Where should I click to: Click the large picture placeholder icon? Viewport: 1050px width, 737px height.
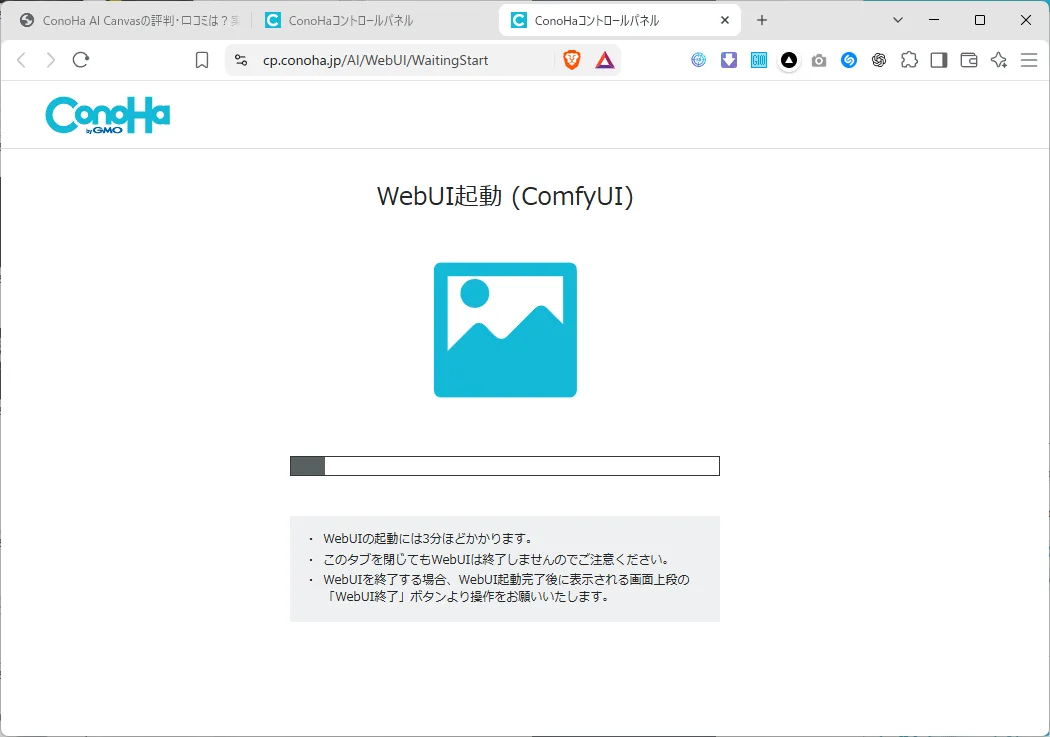[506, 330]
